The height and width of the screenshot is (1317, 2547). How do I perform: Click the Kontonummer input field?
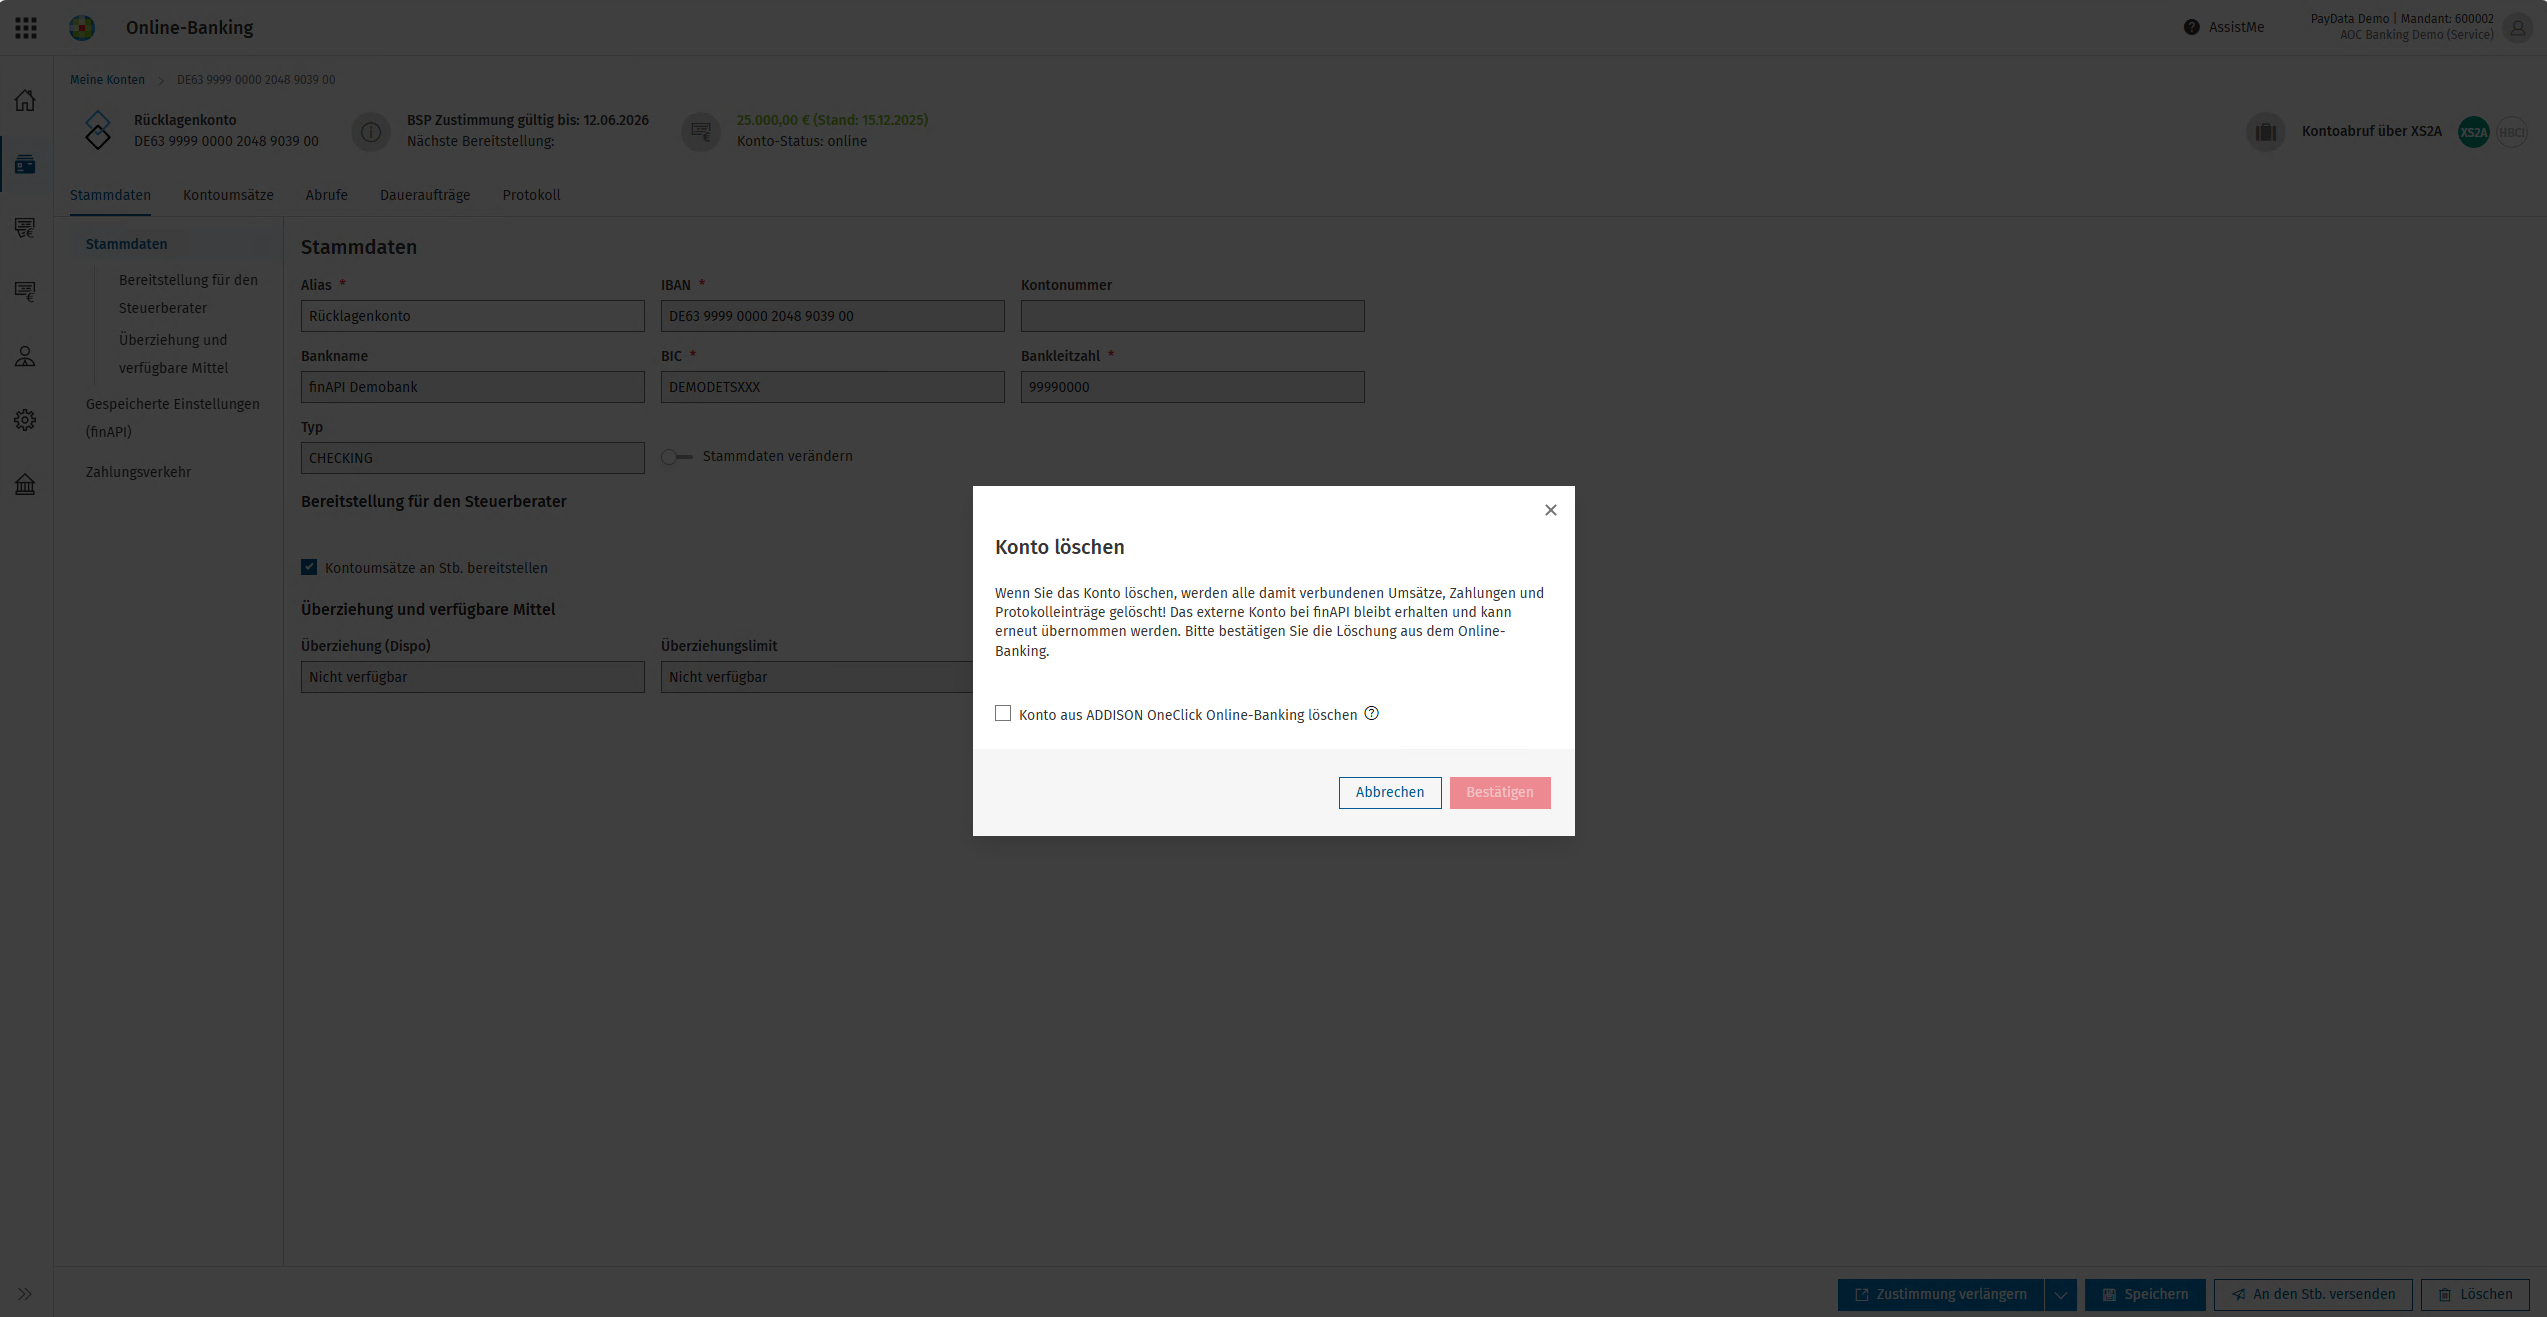[x=1192, y=316]
